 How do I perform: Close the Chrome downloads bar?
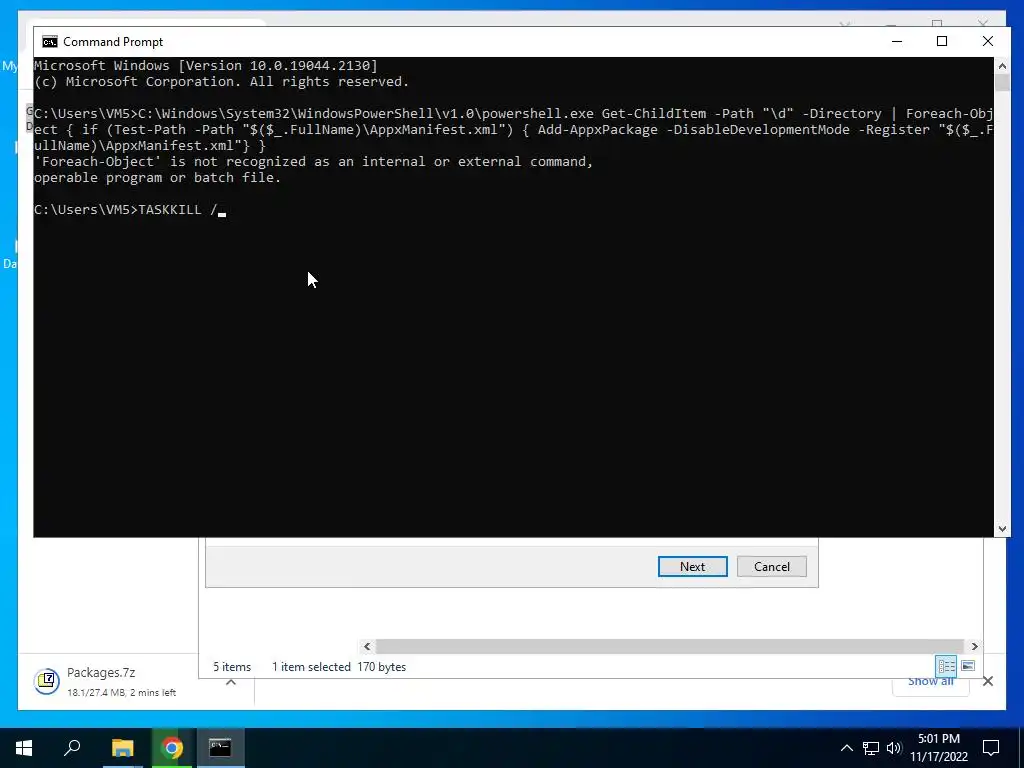(988, 682)
